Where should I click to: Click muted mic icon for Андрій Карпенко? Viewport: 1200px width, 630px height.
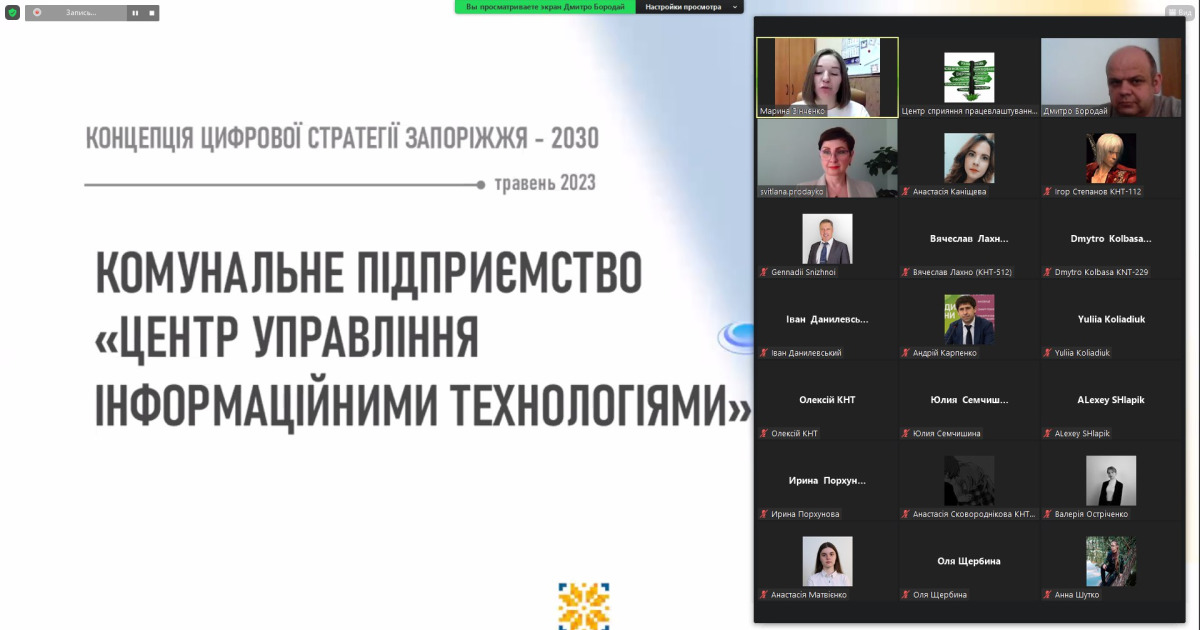tap(906, 353)
